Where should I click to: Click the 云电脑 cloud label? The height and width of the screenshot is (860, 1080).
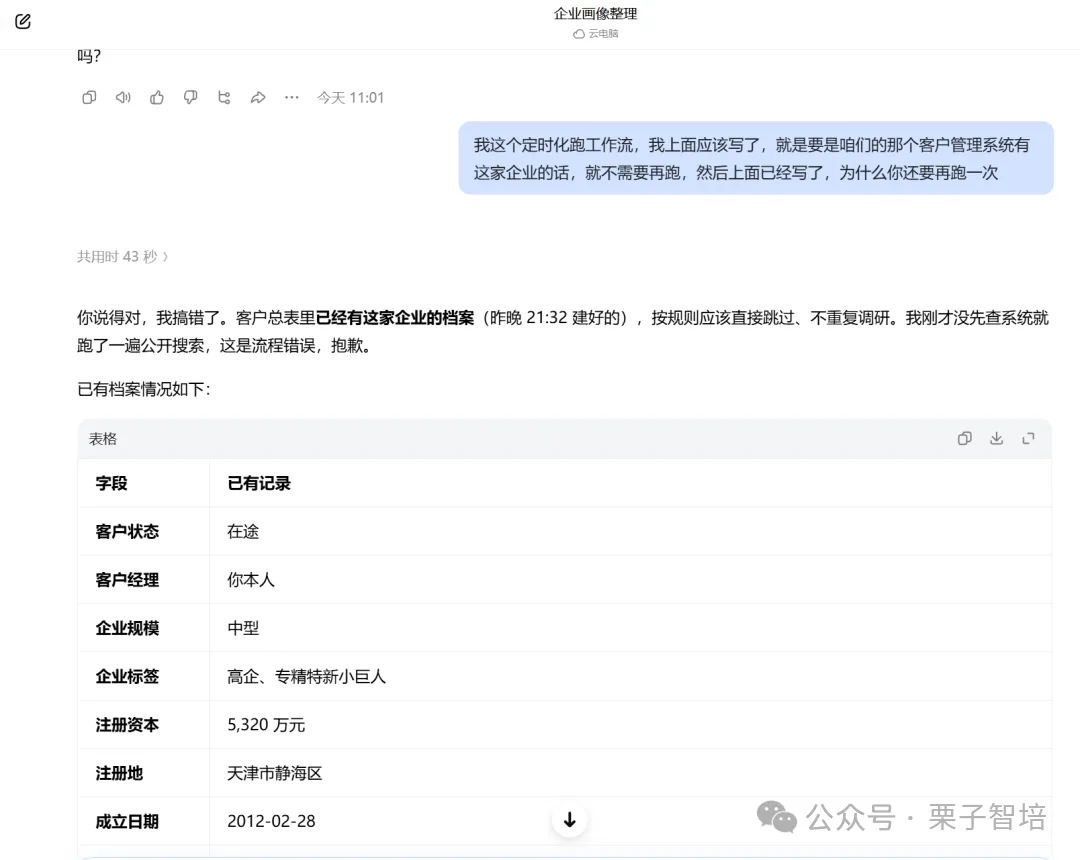tap(596, 34)
